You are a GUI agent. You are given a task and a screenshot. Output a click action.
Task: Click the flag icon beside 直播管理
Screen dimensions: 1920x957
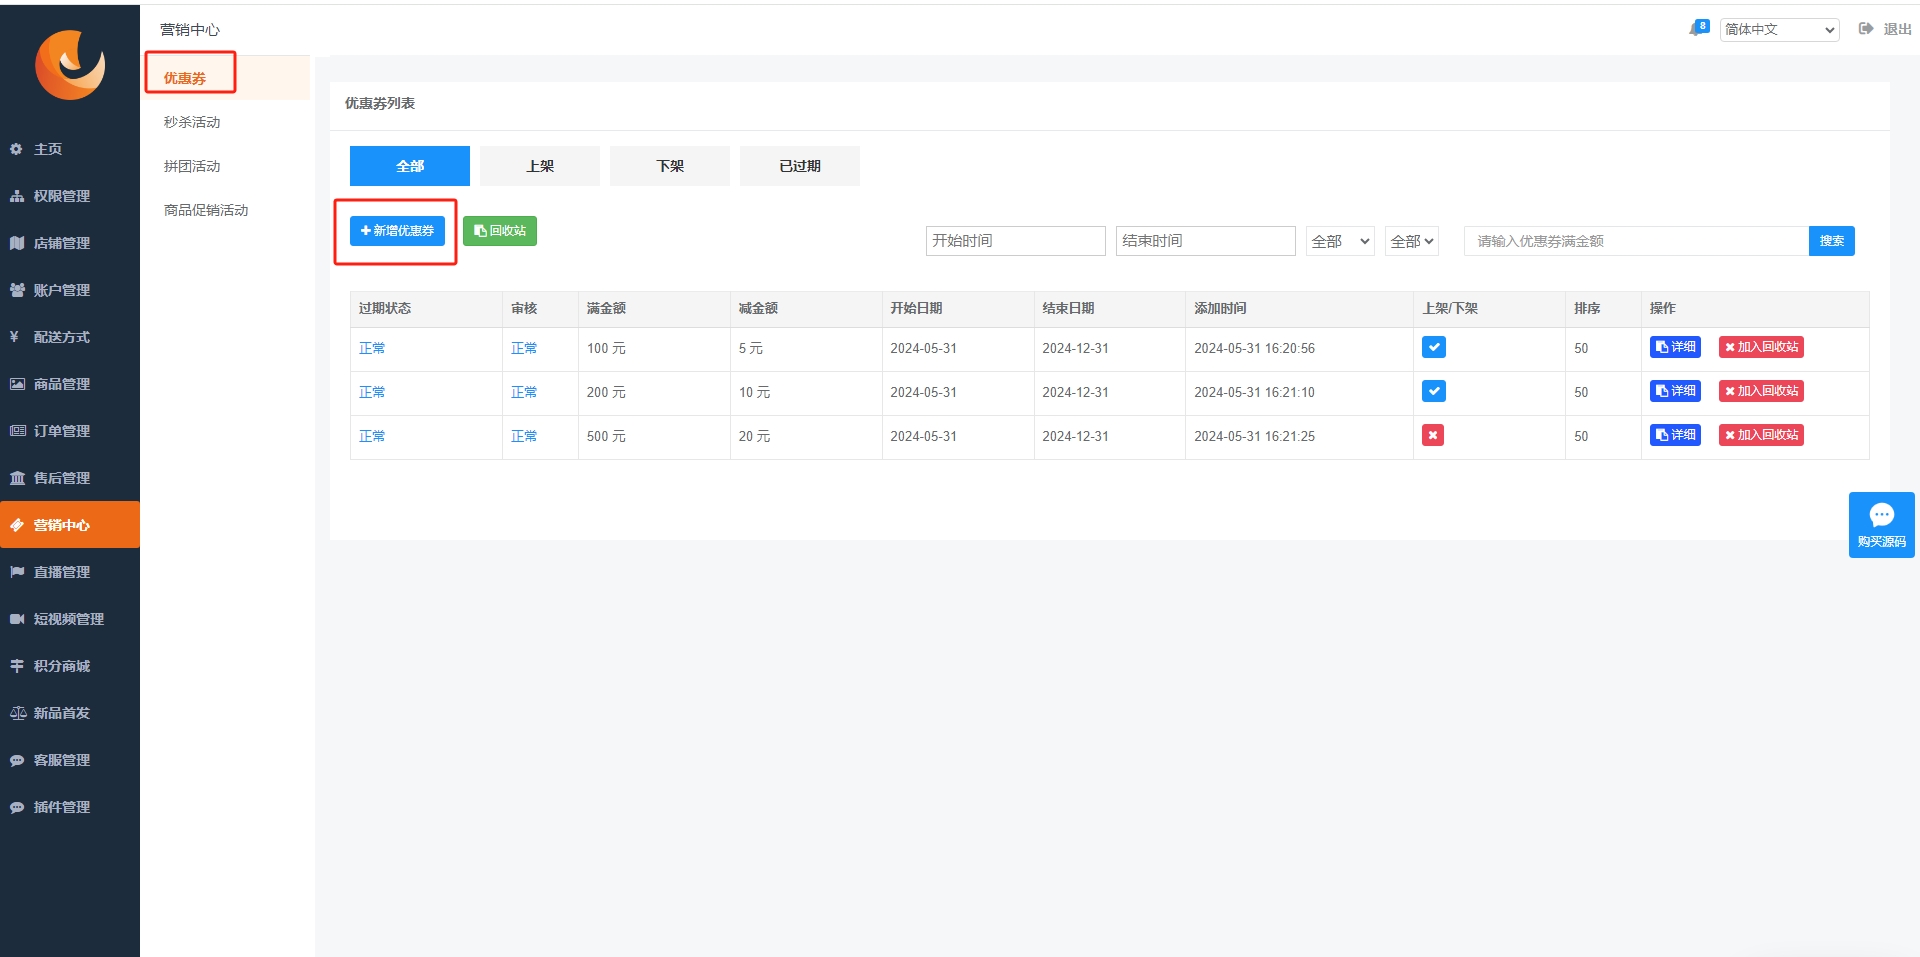[x=16, y=572]
